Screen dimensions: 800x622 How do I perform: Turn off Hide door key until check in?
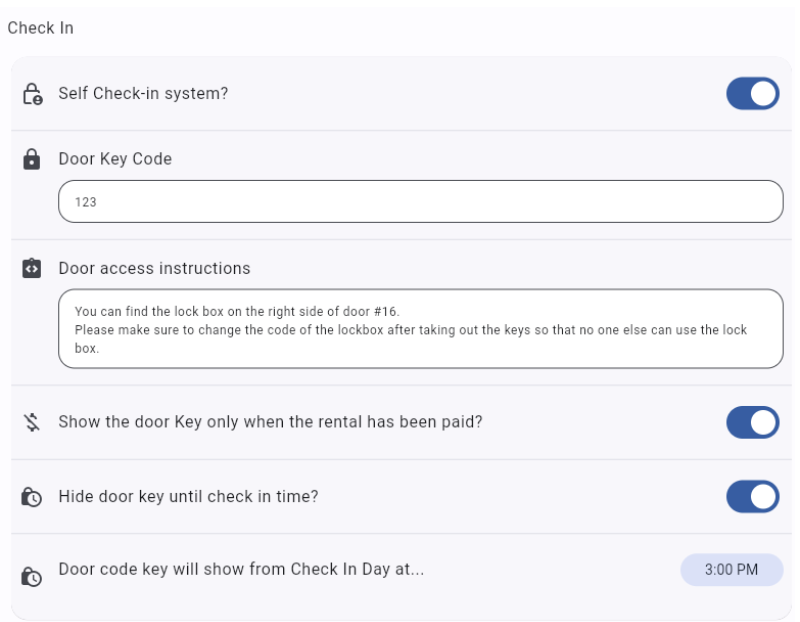(752, 496)
